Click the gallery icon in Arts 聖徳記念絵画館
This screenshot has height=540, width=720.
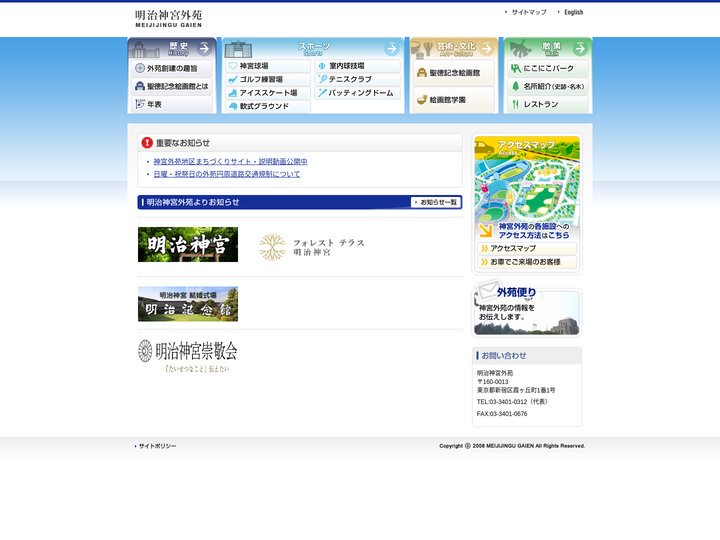coord(422,73)
